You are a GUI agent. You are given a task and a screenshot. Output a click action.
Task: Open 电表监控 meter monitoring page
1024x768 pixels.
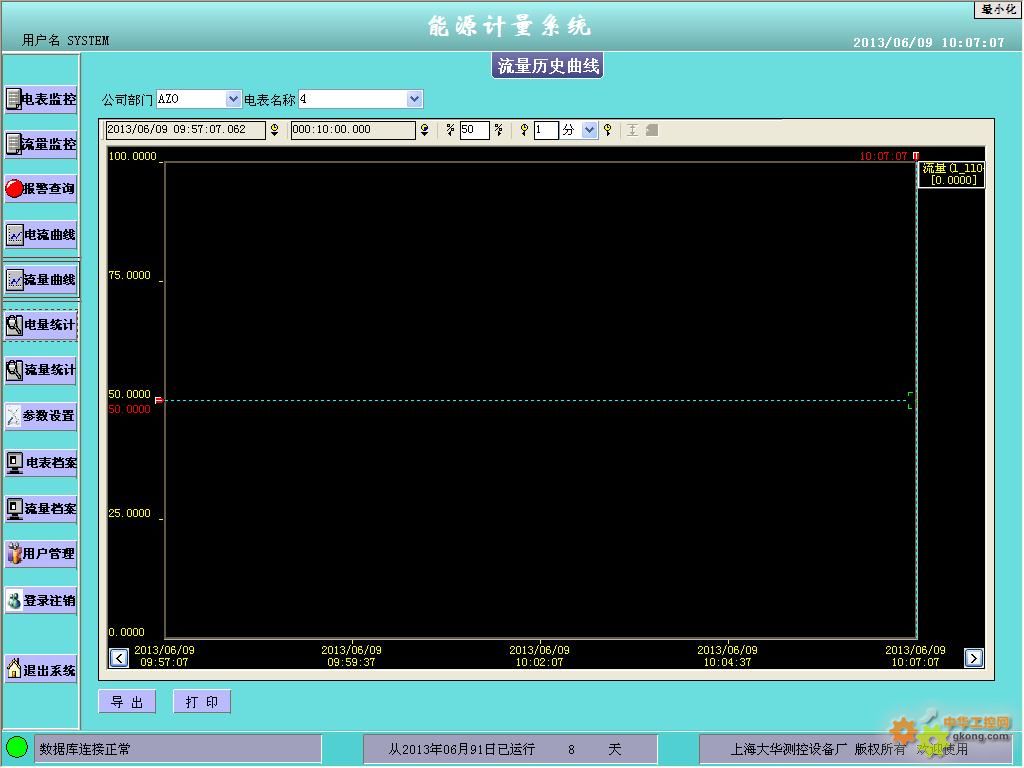tap(41, 99)
